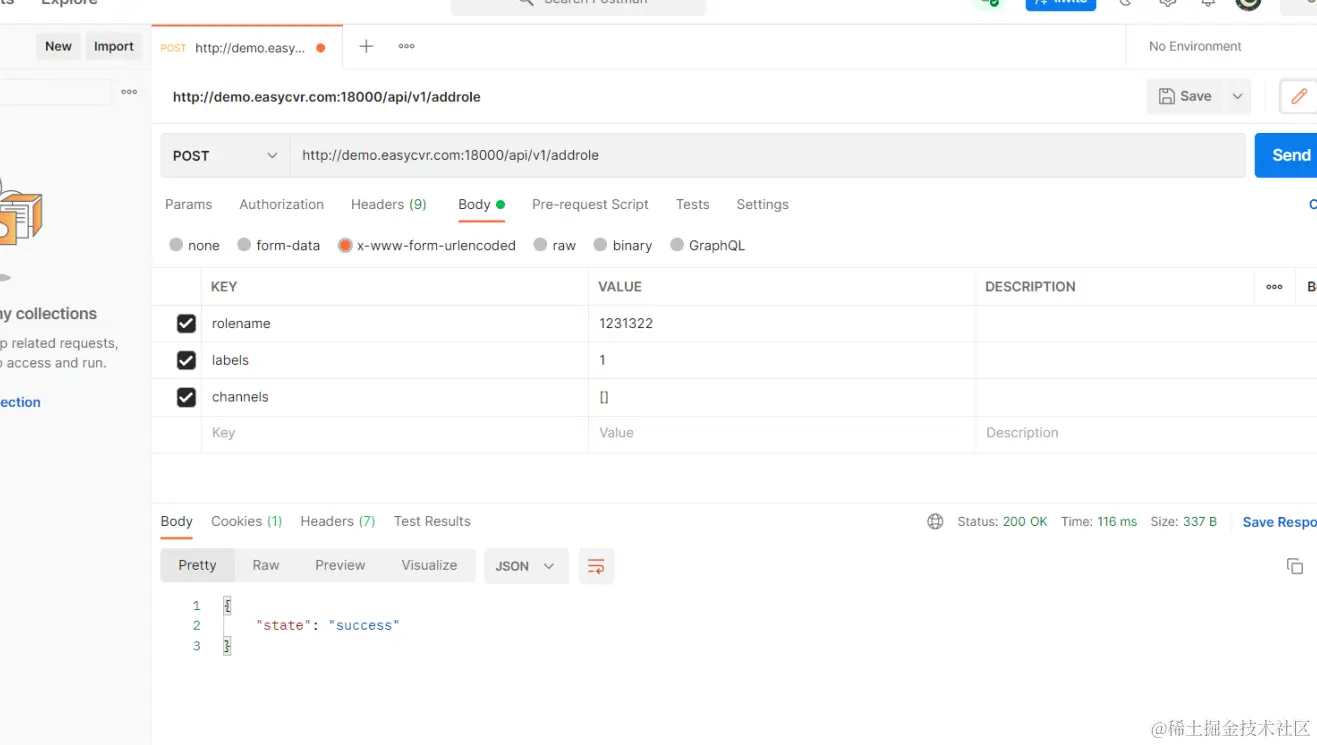Screen dimensions: 1317x745
Task: Open sidebar three-dots options menu
Action: click(129, 92)
